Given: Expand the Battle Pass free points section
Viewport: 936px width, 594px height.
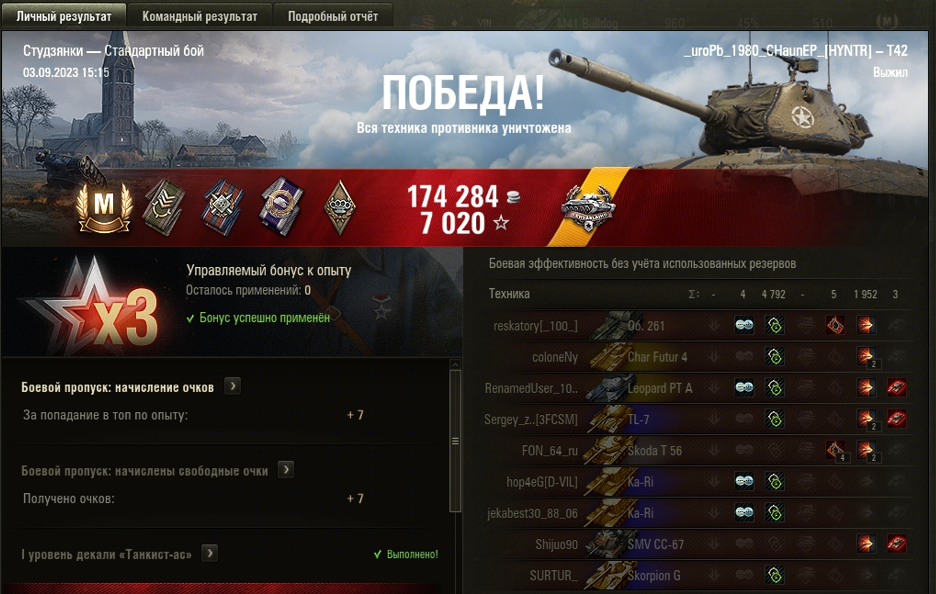Looking at the screenshot, I should coord(286,470).
